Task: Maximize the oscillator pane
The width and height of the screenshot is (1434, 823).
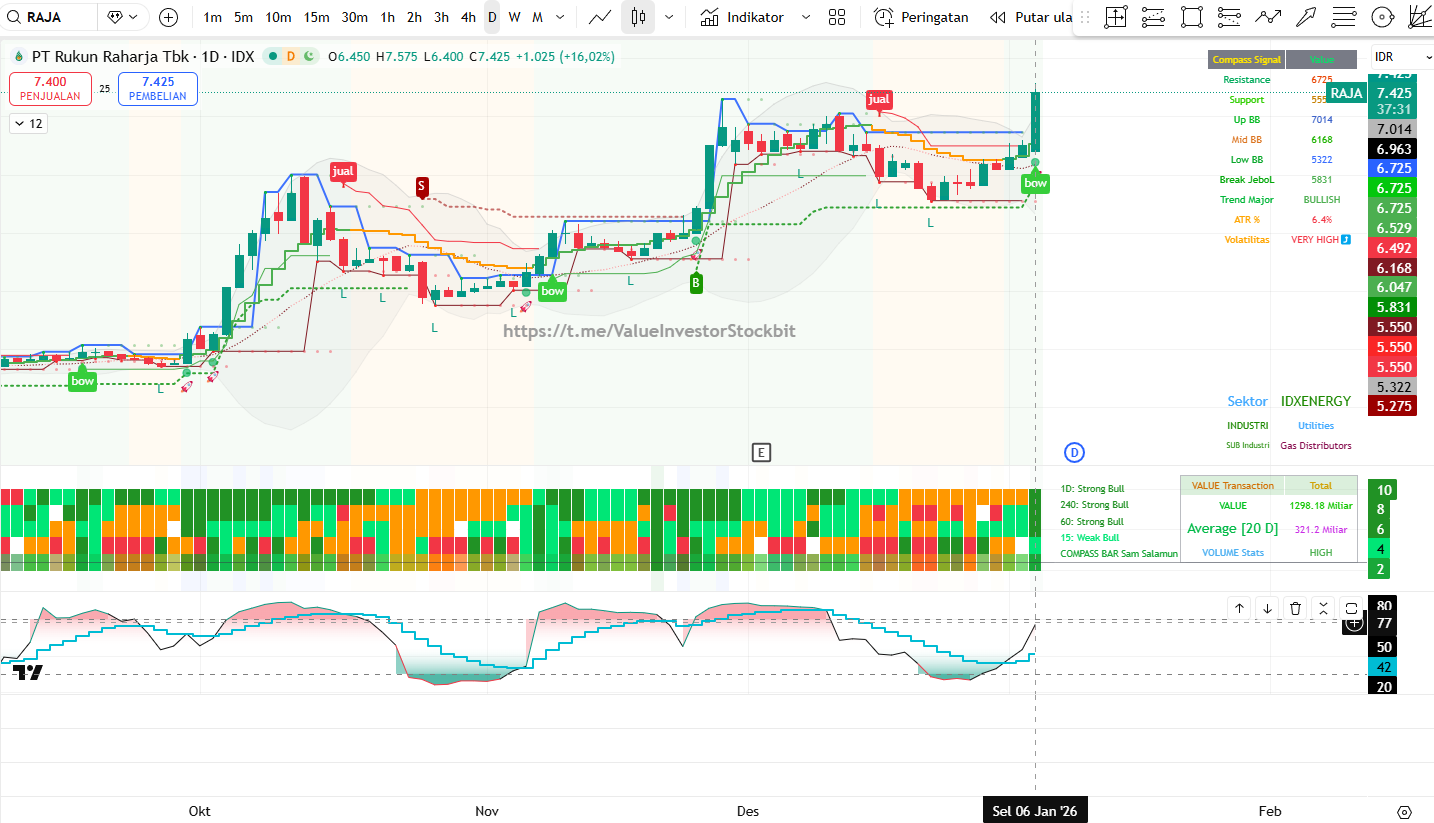Action: pyautogui.click(x=1351, y=608)
